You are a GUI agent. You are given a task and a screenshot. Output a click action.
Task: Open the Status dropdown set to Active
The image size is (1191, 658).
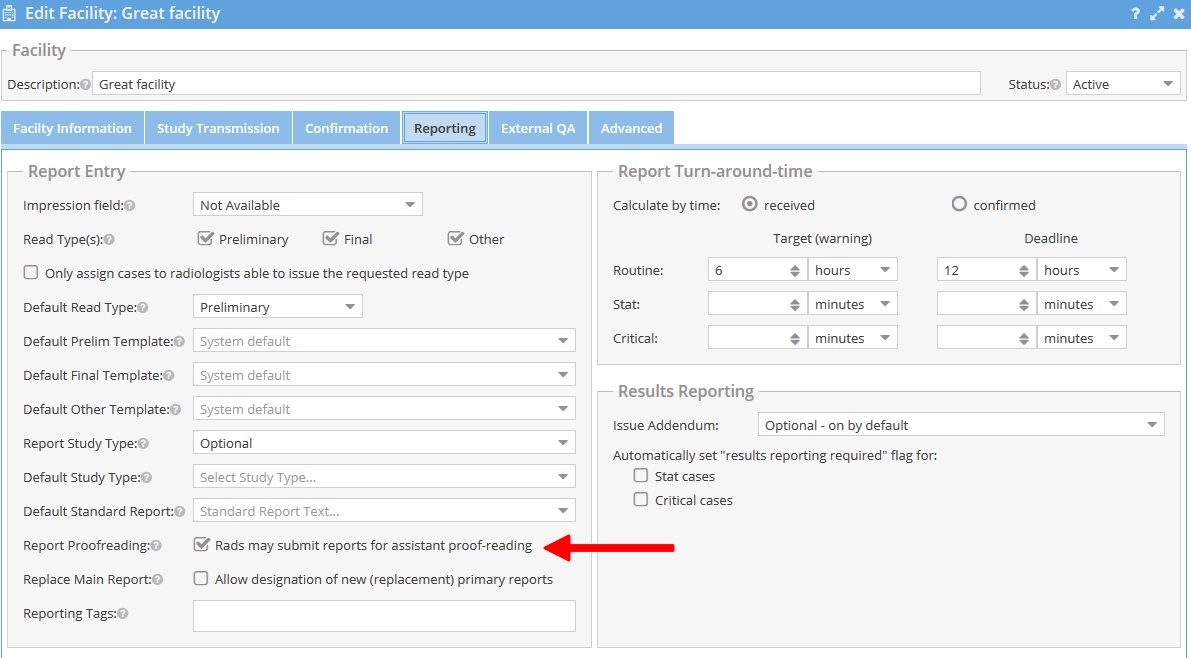[x=1123, y=85]
